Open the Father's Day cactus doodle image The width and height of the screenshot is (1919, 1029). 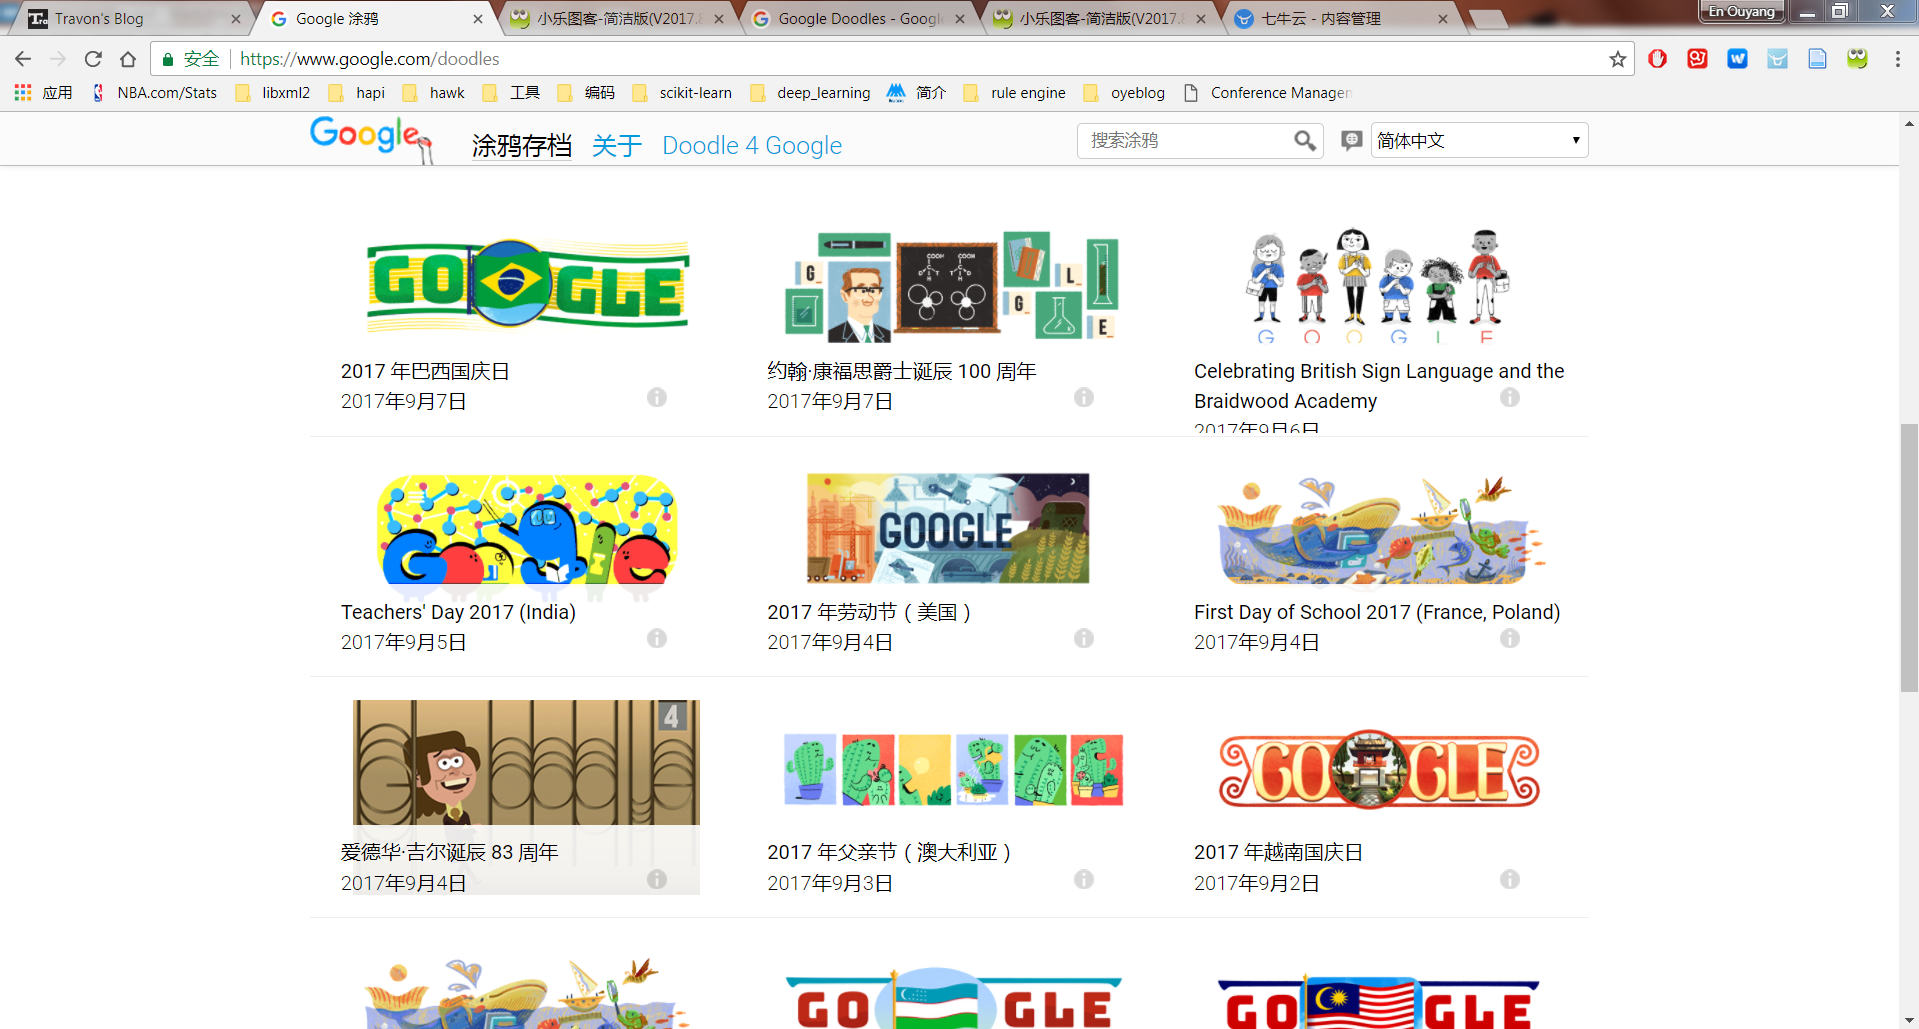953,769
